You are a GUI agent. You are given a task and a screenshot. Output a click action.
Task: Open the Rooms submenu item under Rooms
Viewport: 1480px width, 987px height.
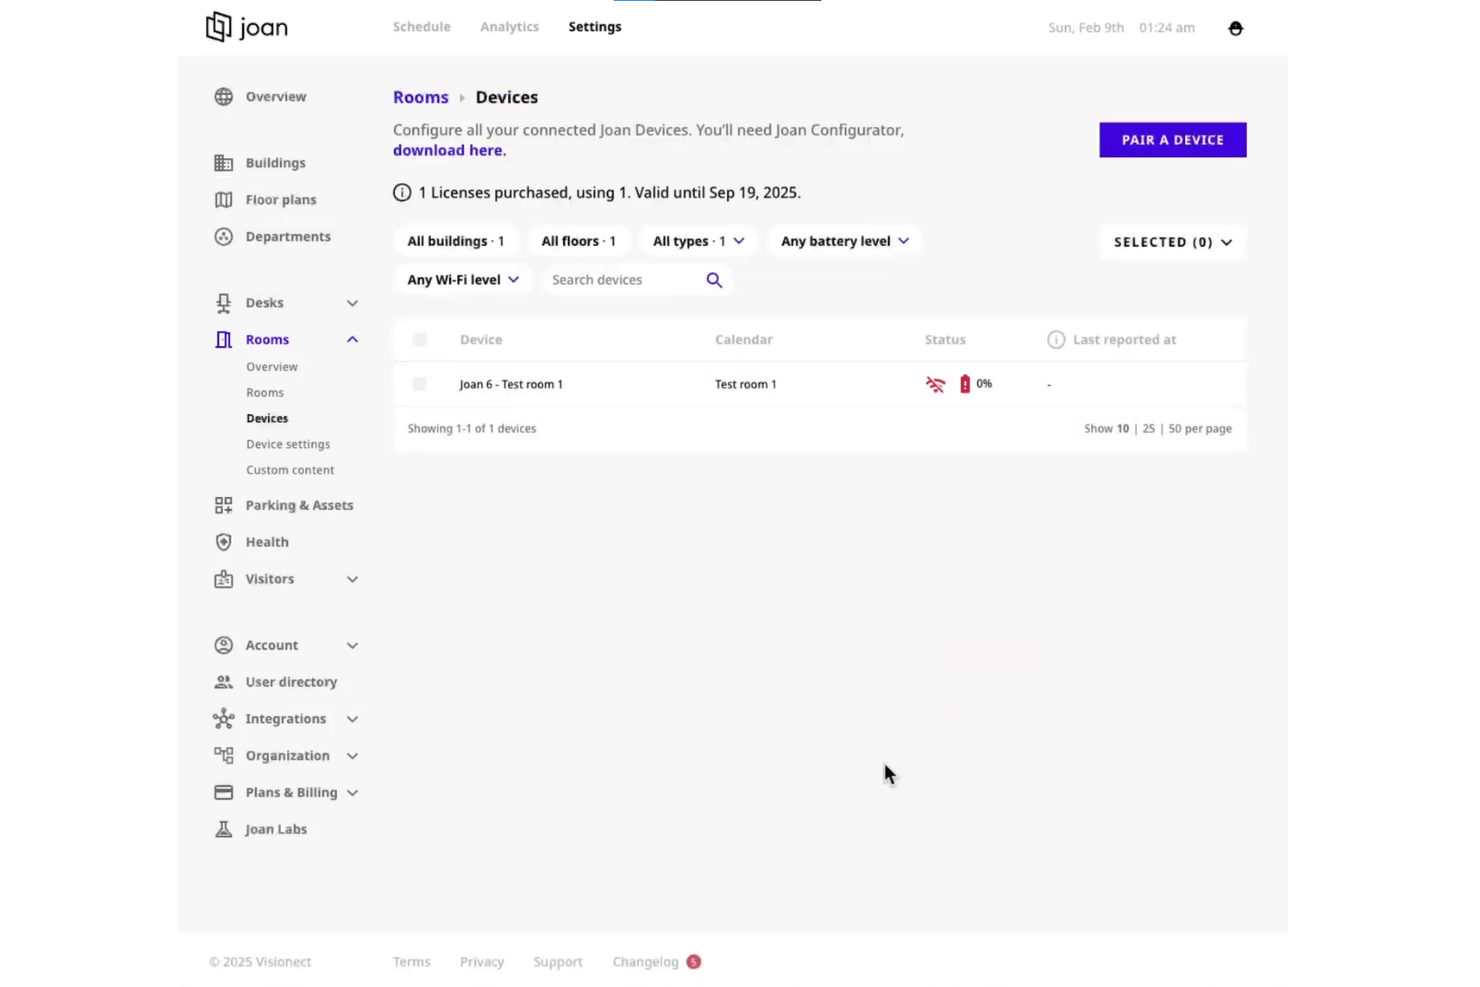pos(265,393)
